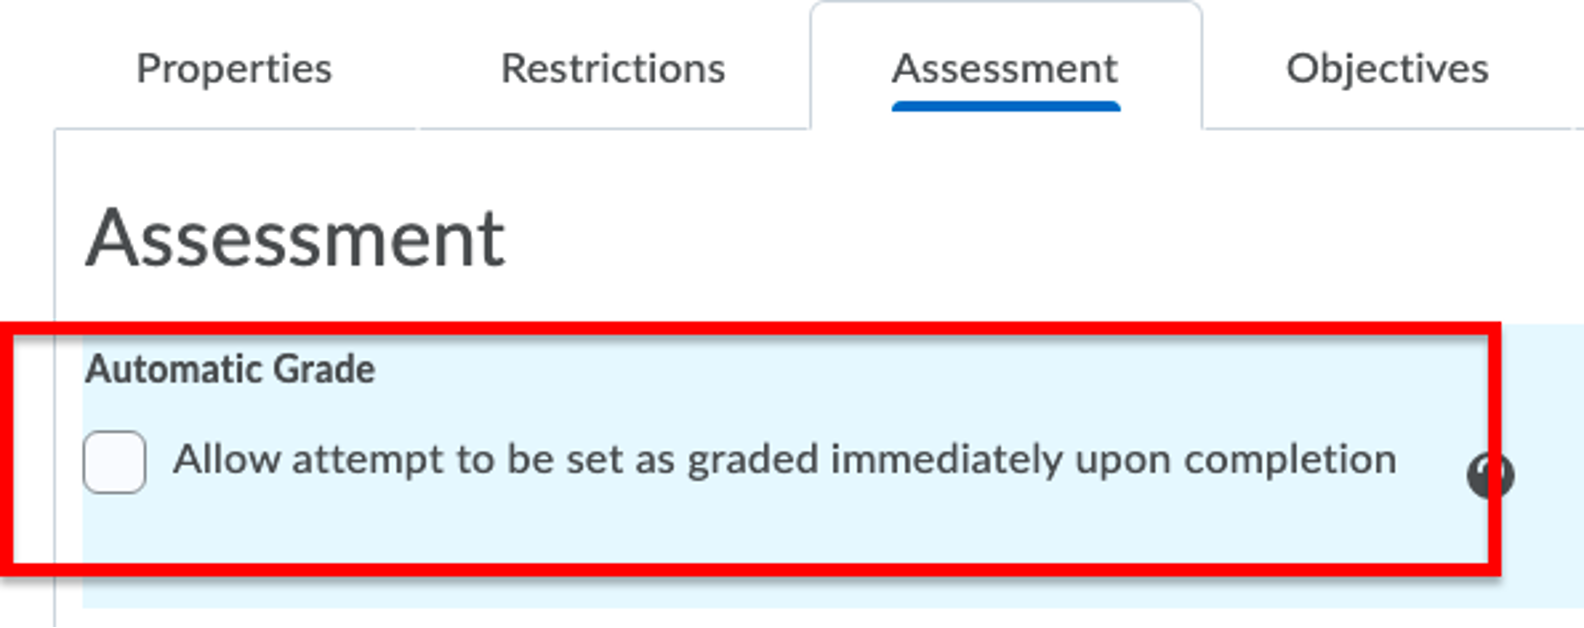This screenshot has width=1584, height=628.
Task: Click the Assessment page heading
Action: (296, 234)
